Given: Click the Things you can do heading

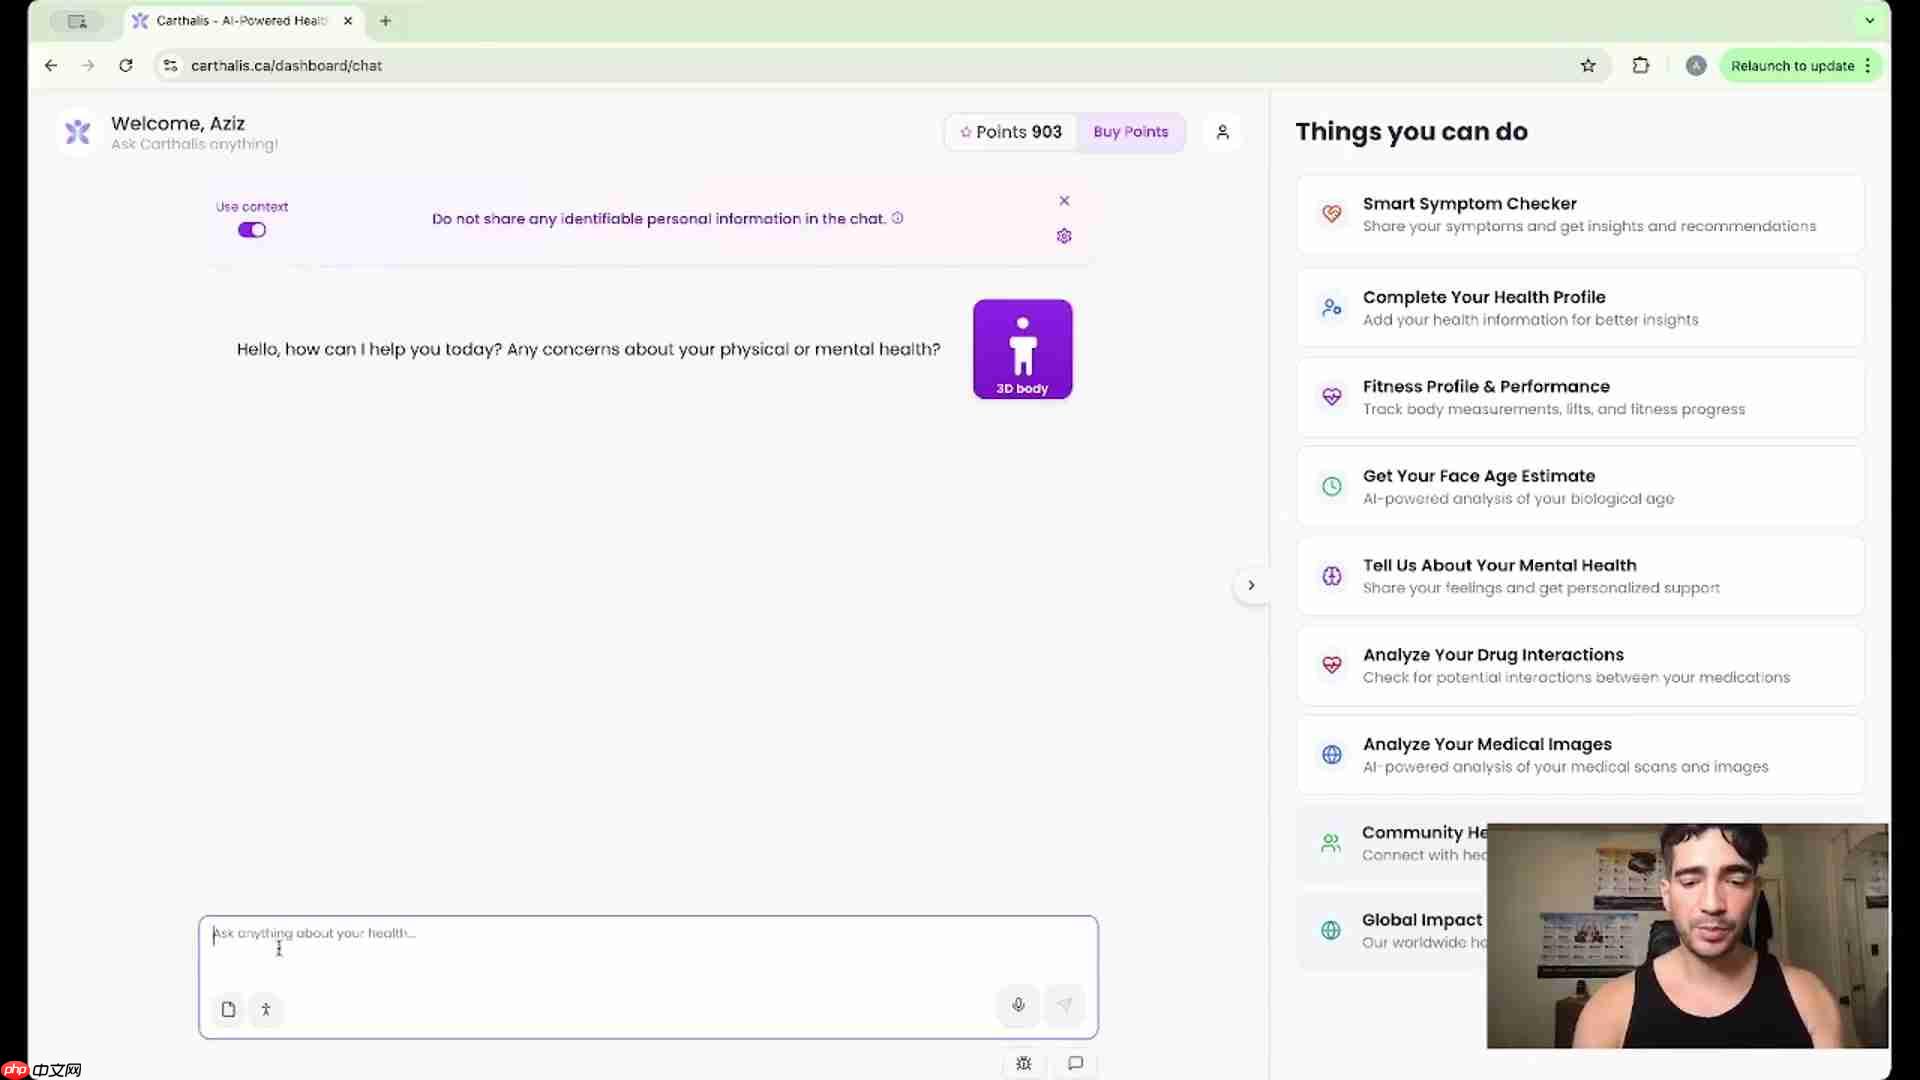Looking at the screenshot, I should coord(1411,132).
